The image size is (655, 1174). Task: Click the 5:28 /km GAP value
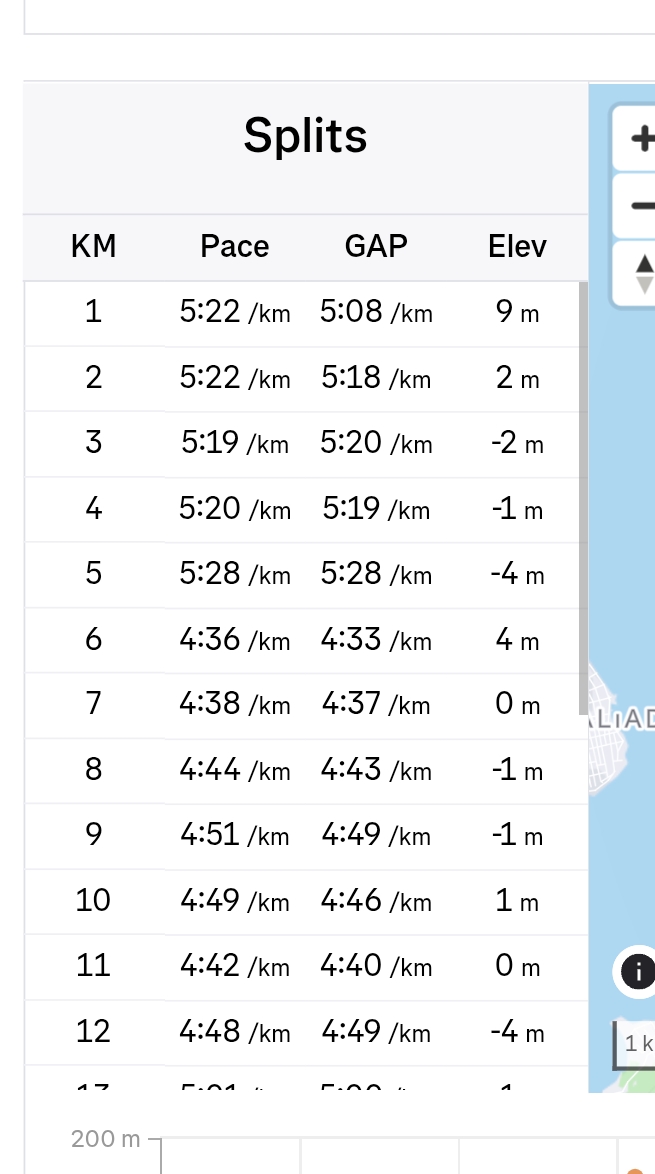click(376, 574)
